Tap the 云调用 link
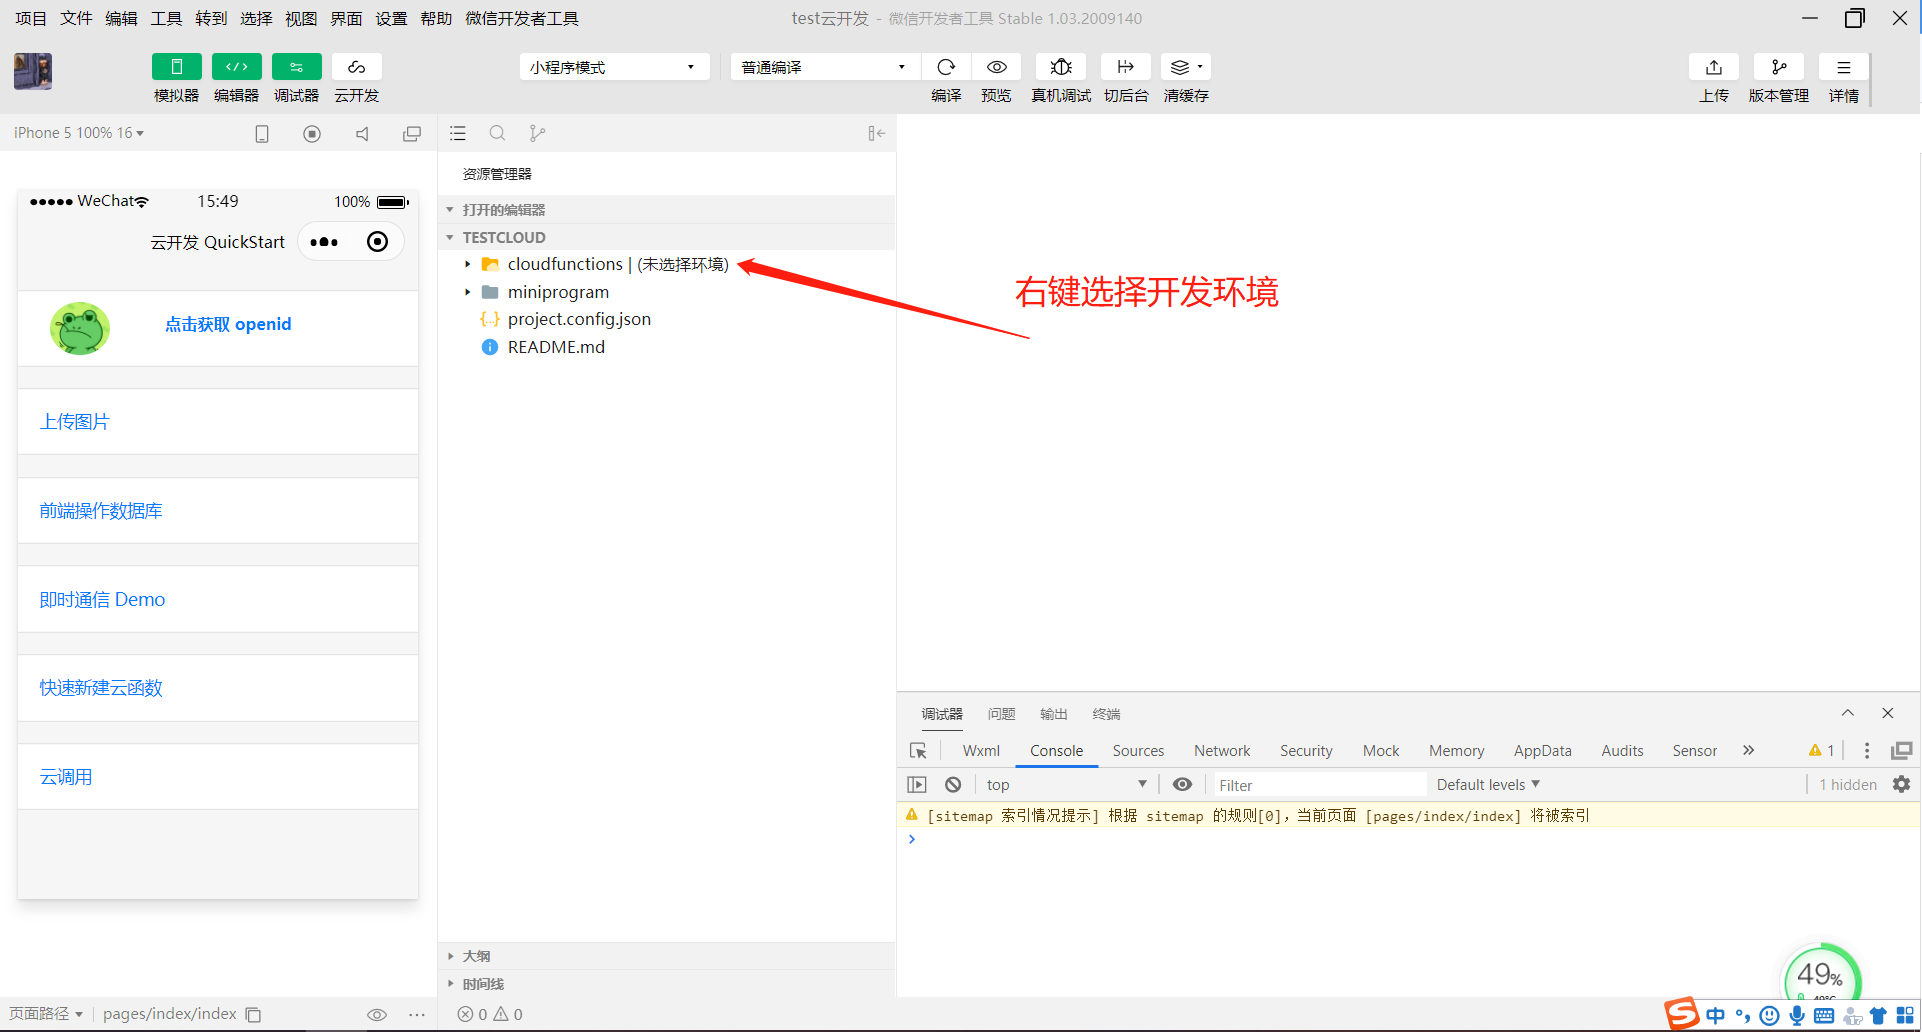Viewport: 1922px width, 1032px height. click(x=66, y=777)
